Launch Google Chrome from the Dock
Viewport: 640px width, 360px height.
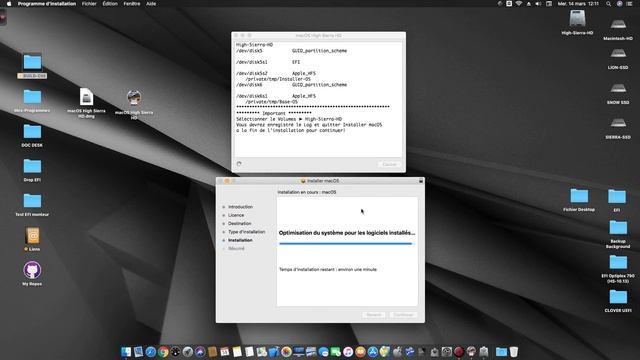[x=163, y=351]
